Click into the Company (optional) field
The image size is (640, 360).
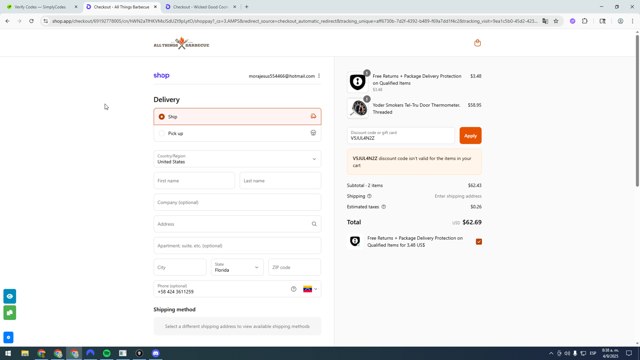tap(237, 202)
